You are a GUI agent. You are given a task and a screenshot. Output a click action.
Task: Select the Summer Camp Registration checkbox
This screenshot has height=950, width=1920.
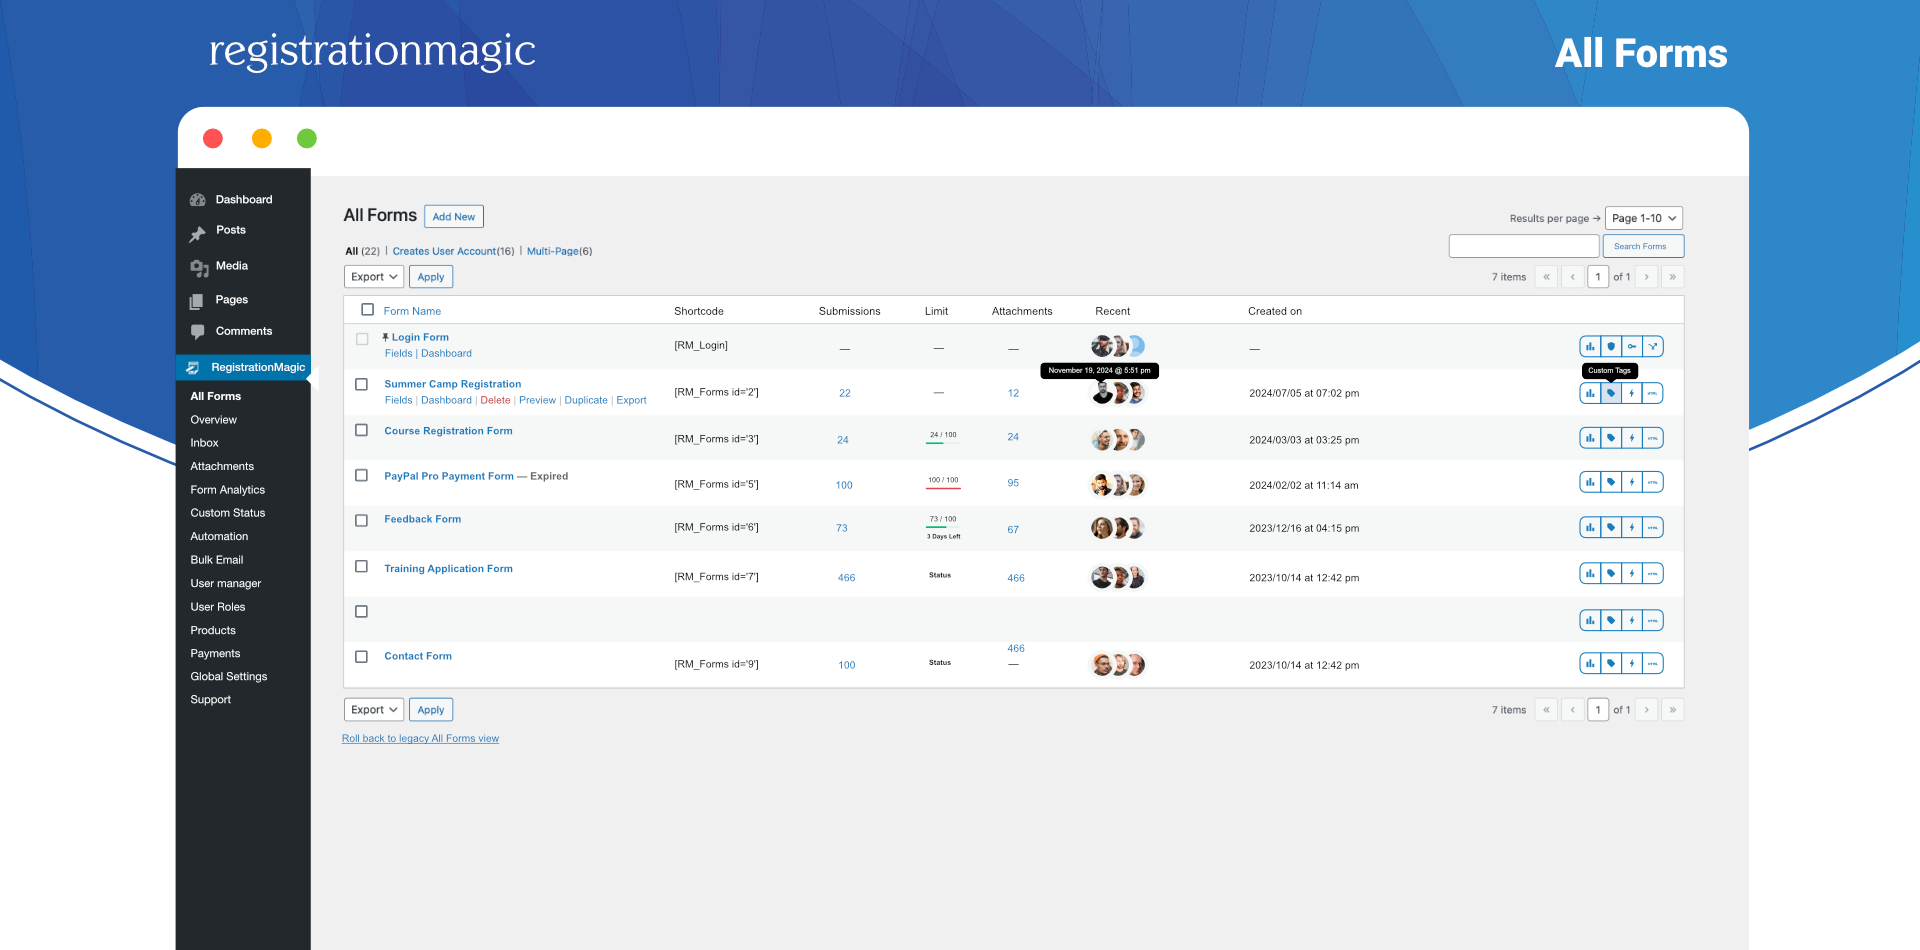[x=362, y=384]
